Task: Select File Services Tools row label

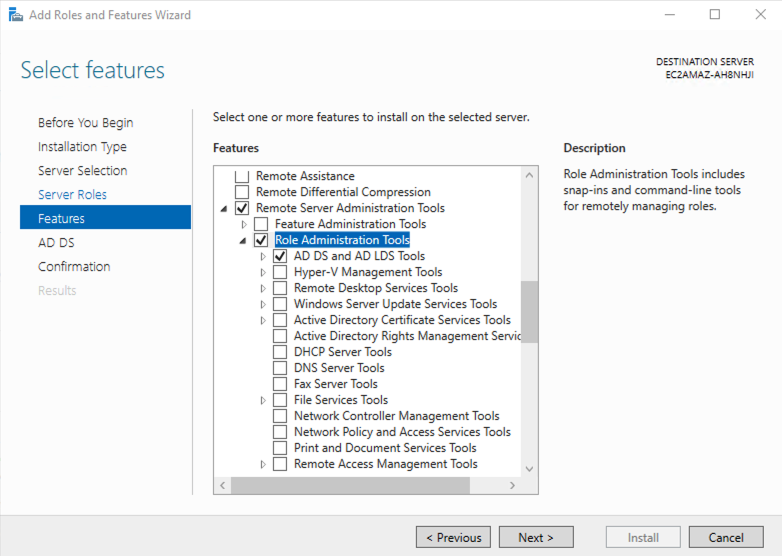Action: click(341, 399)
